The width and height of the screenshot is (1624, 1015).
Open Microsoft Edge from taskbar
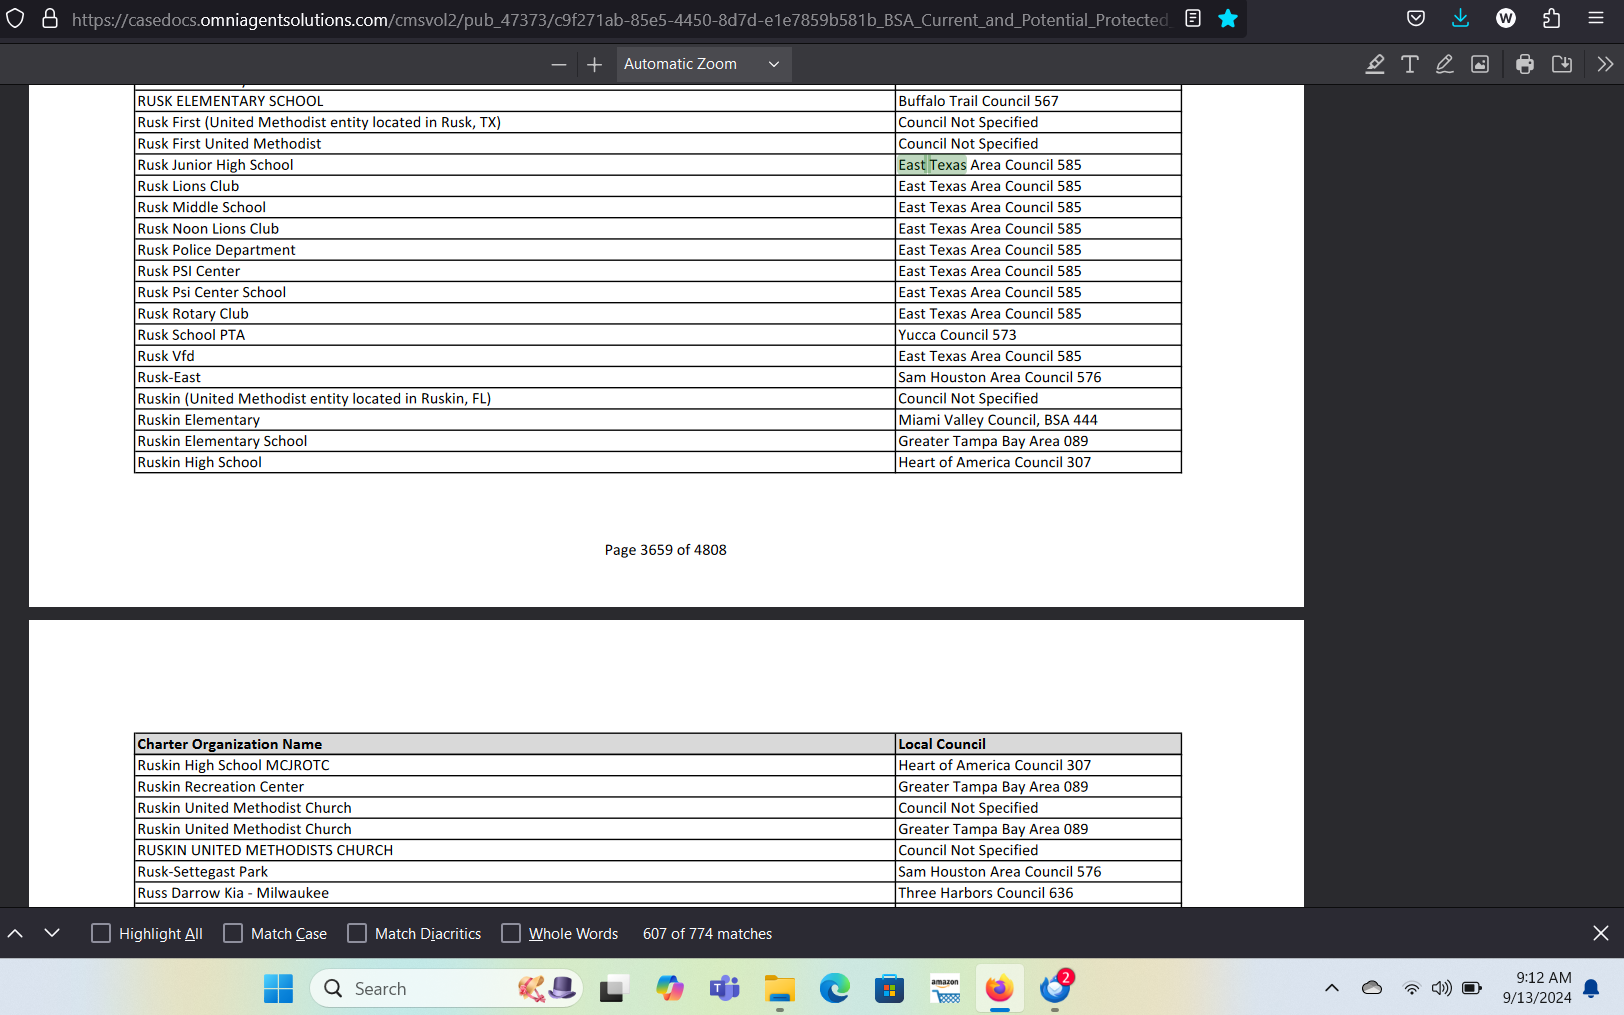pos(834,988)
